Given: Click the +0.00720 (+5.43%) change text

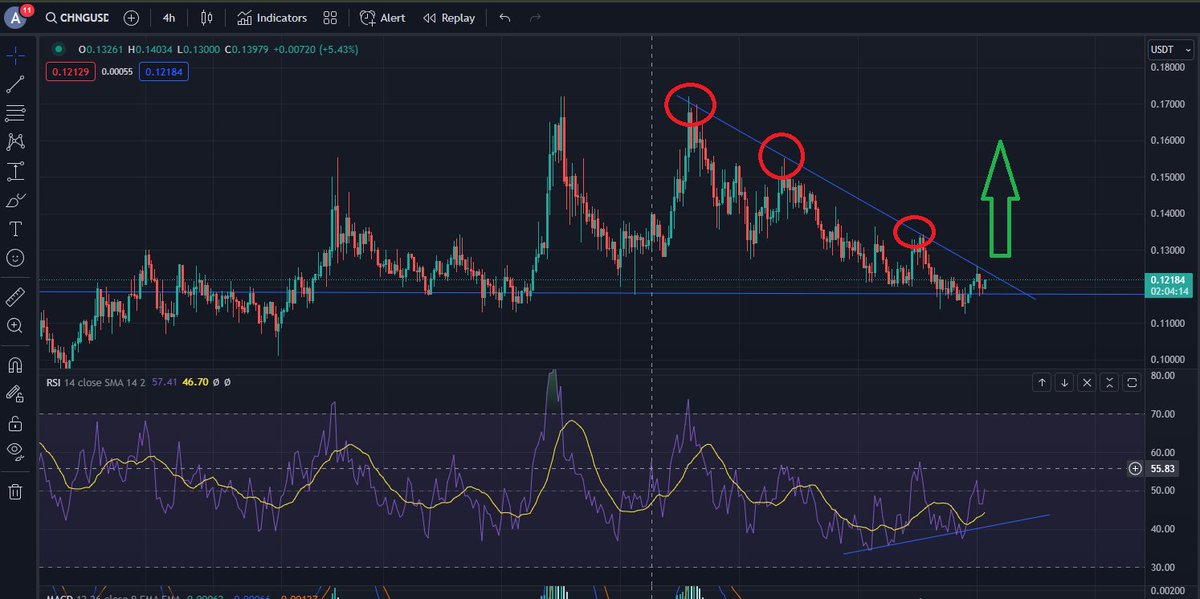Looking at the screenshot, I should coord(314,49).
